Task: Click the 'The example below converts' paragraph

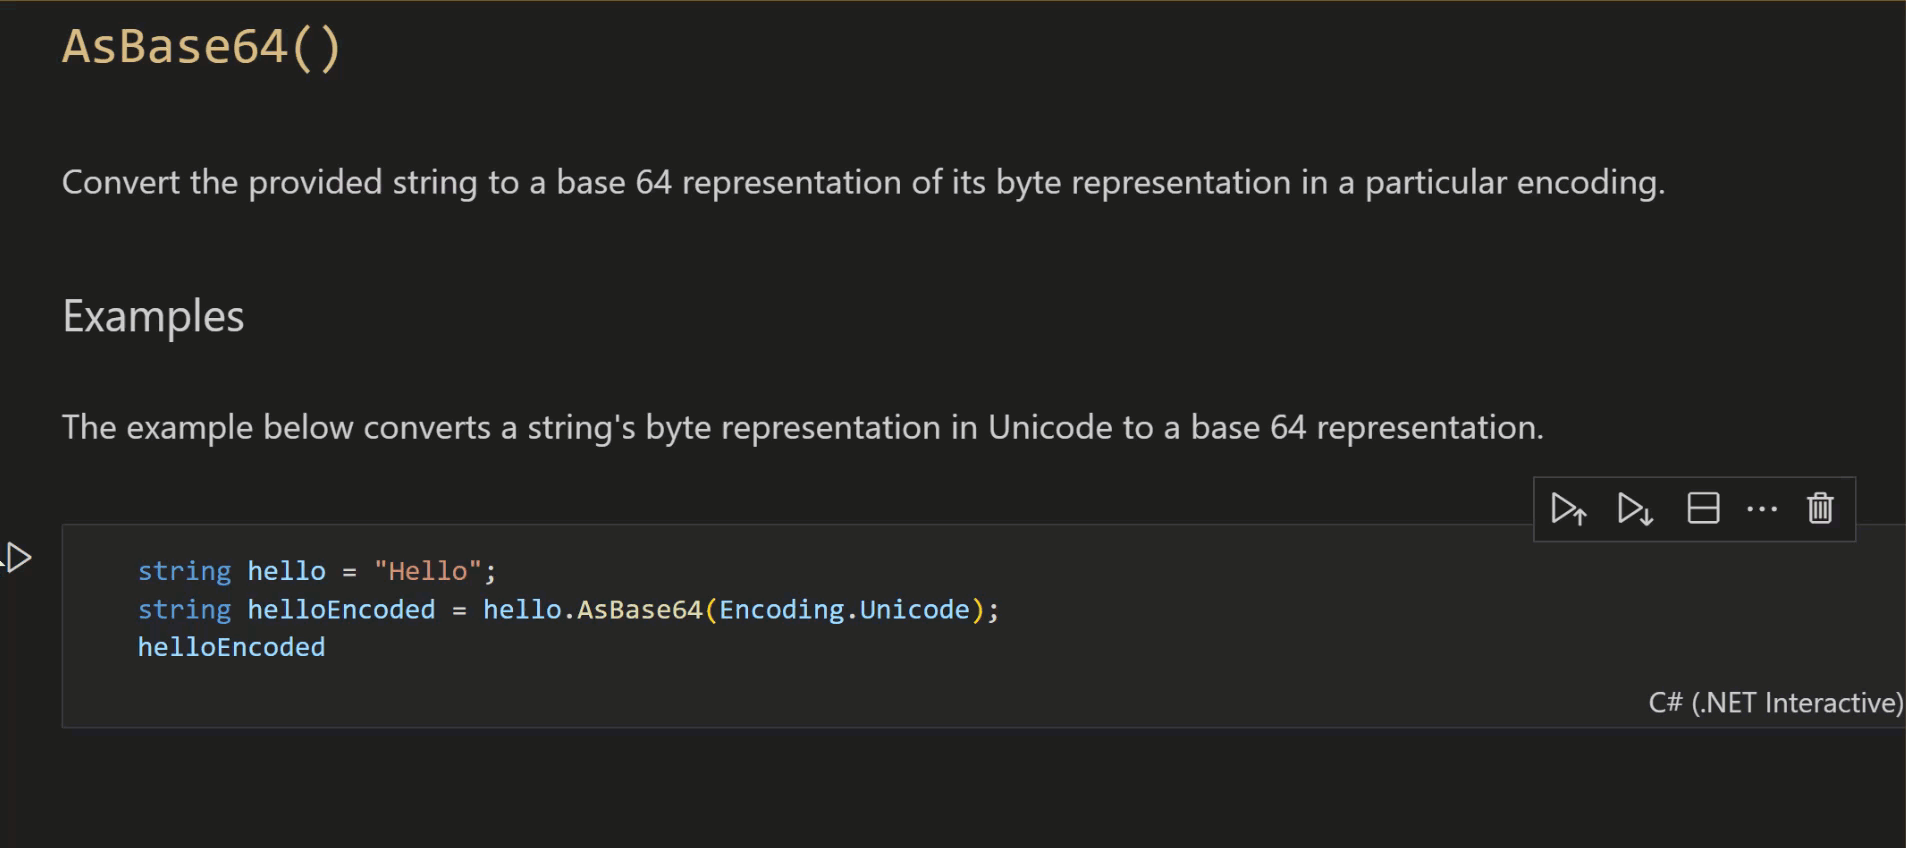Action: click(802, 428)
